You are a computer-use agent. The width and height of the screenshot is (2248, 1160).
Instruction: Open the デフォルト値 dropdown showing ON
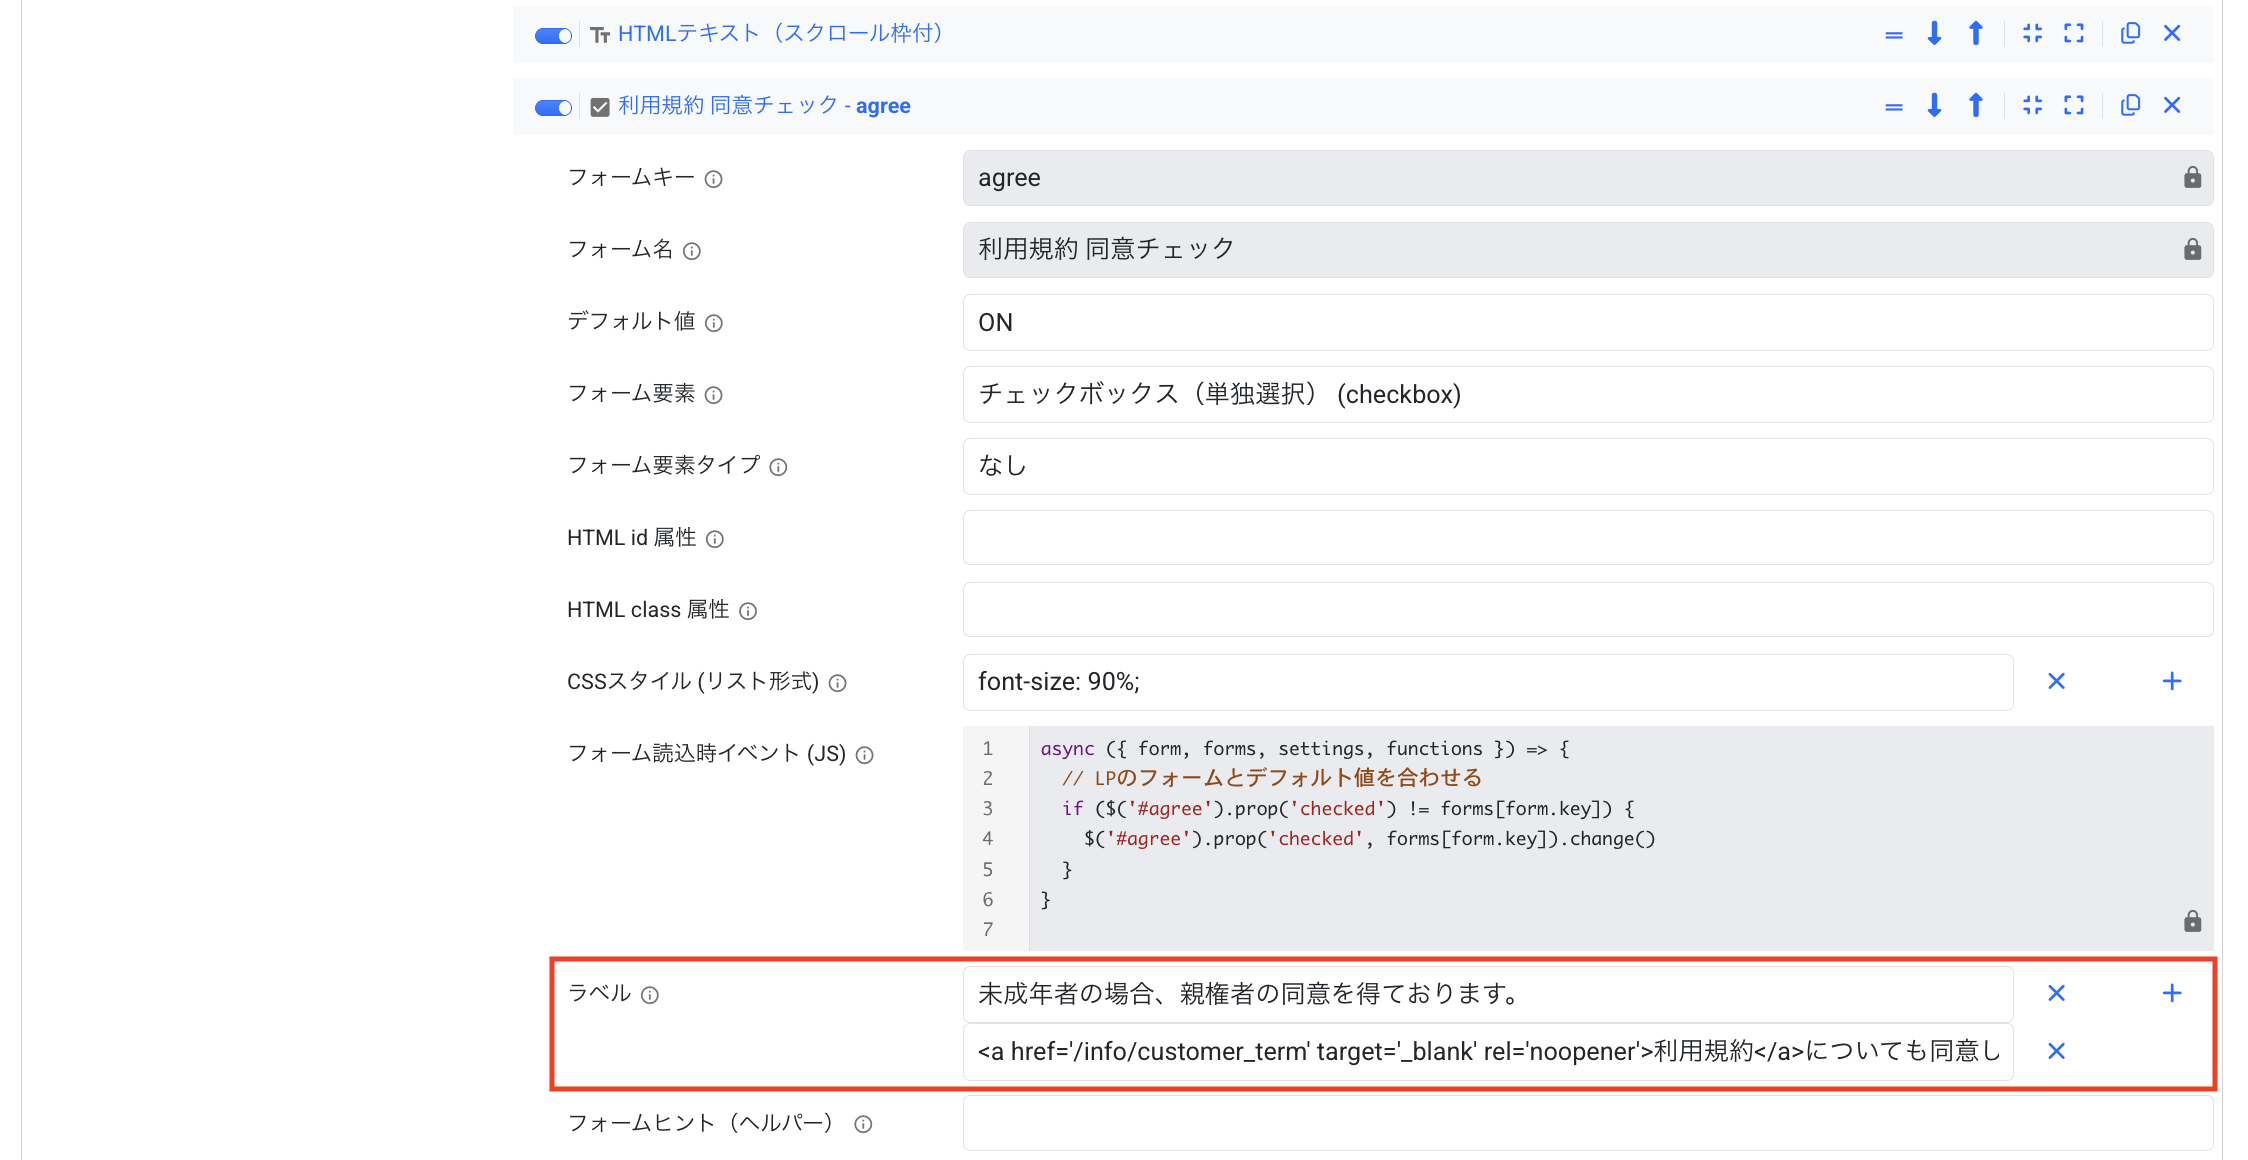1588,322
